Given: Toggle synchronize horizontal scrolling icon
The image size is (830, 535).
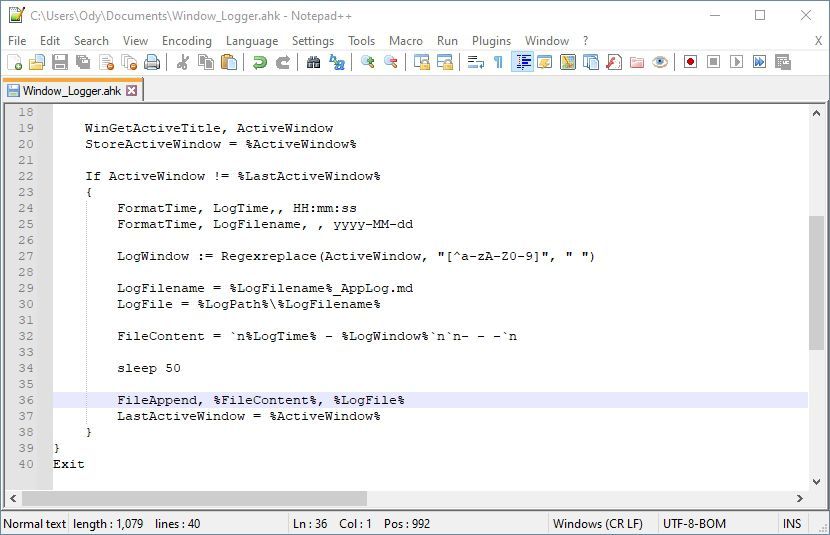Looking at the screenshot, I should point(445,62).
